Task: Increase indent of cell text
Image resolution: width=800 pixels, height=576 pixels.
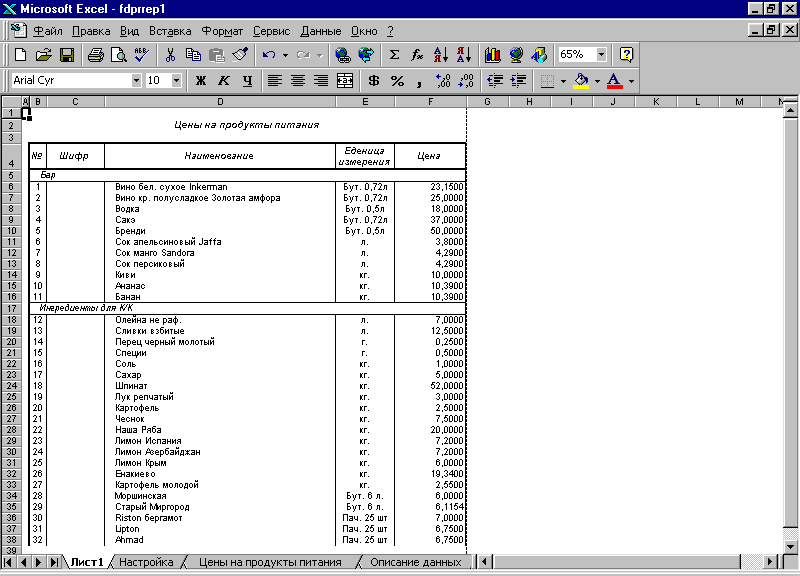Action: coord(518,81)
